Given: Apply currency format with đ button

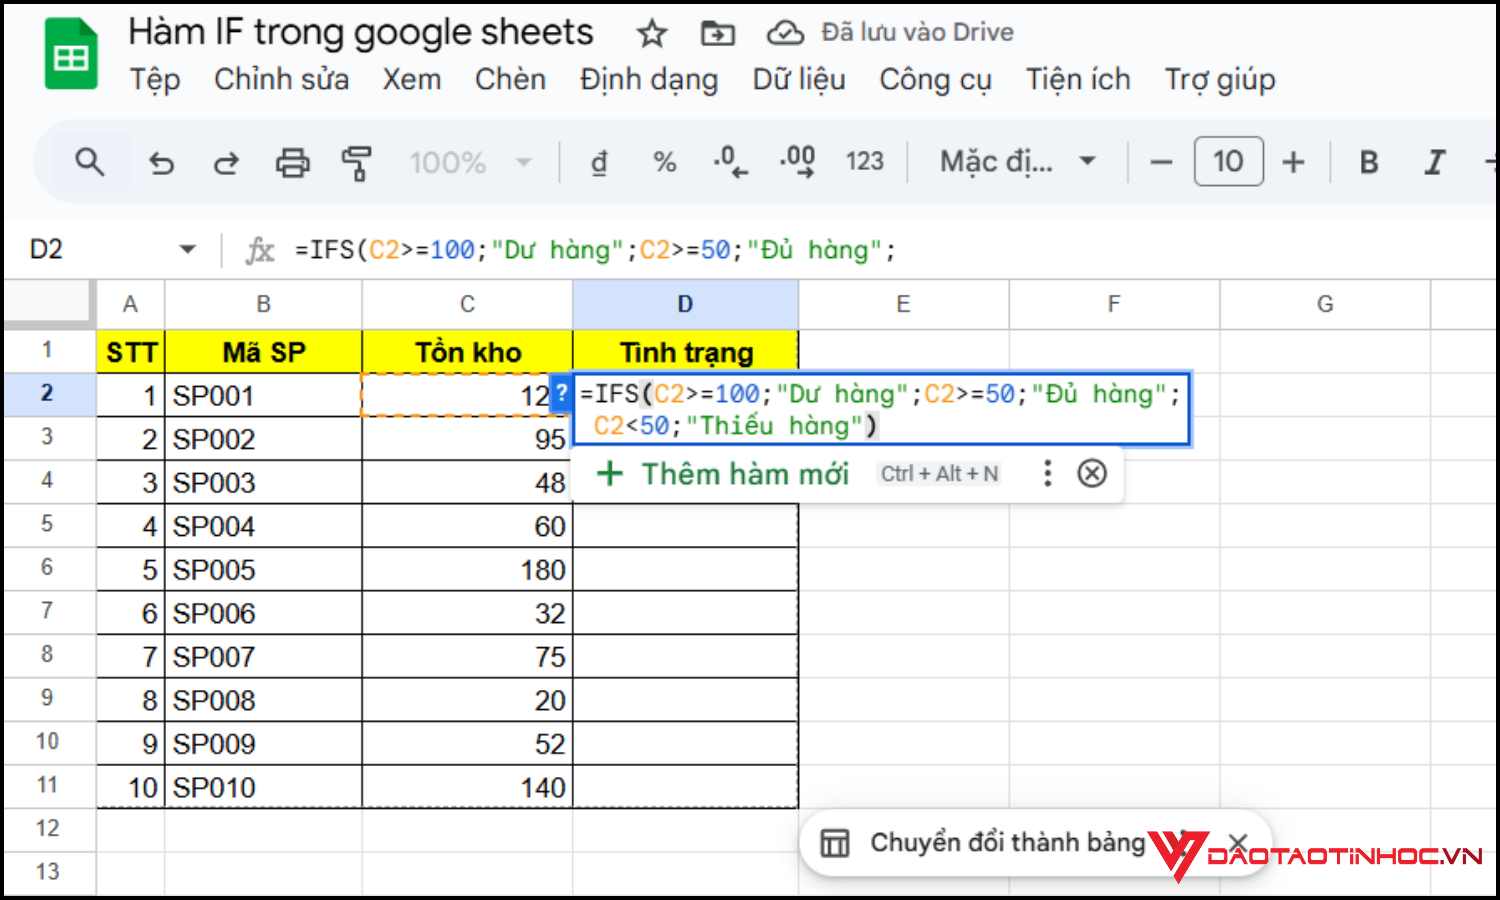Looking at the screenshot, I should [x=599, y=162].
